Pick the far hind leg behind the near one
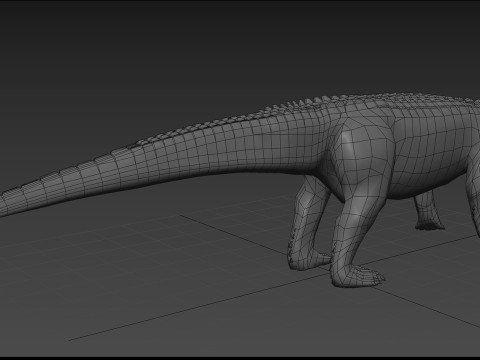480x360 pixels. (308, 223)
